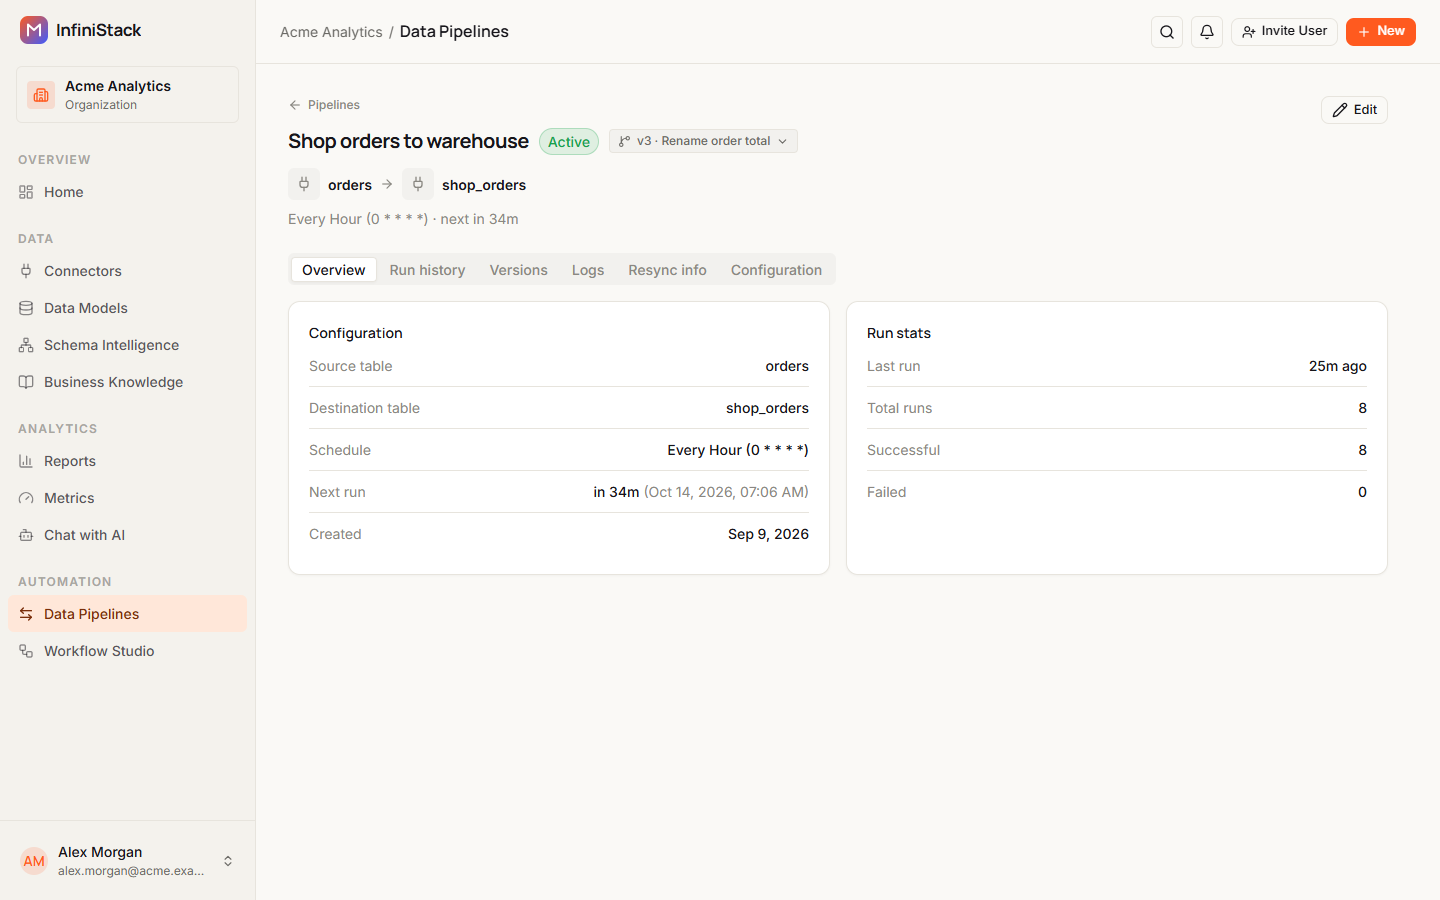Click the pencil icon on Edit
The image size is (1440, 900).
click(1340, 110)
